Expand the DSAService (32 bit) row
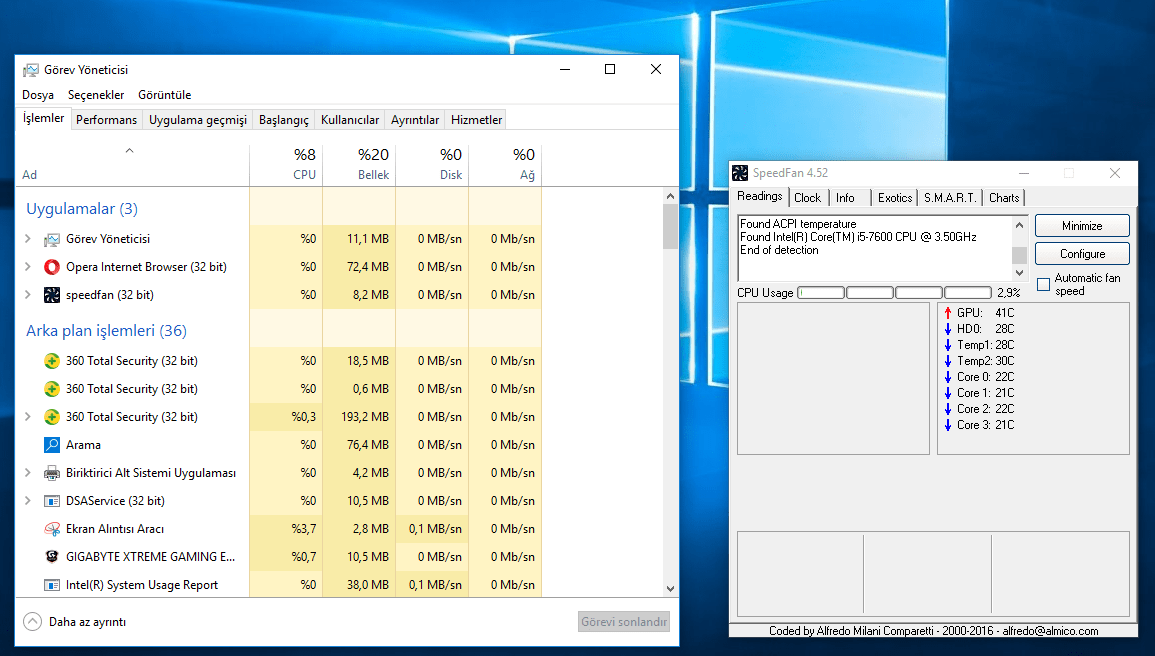 (27, 501)
